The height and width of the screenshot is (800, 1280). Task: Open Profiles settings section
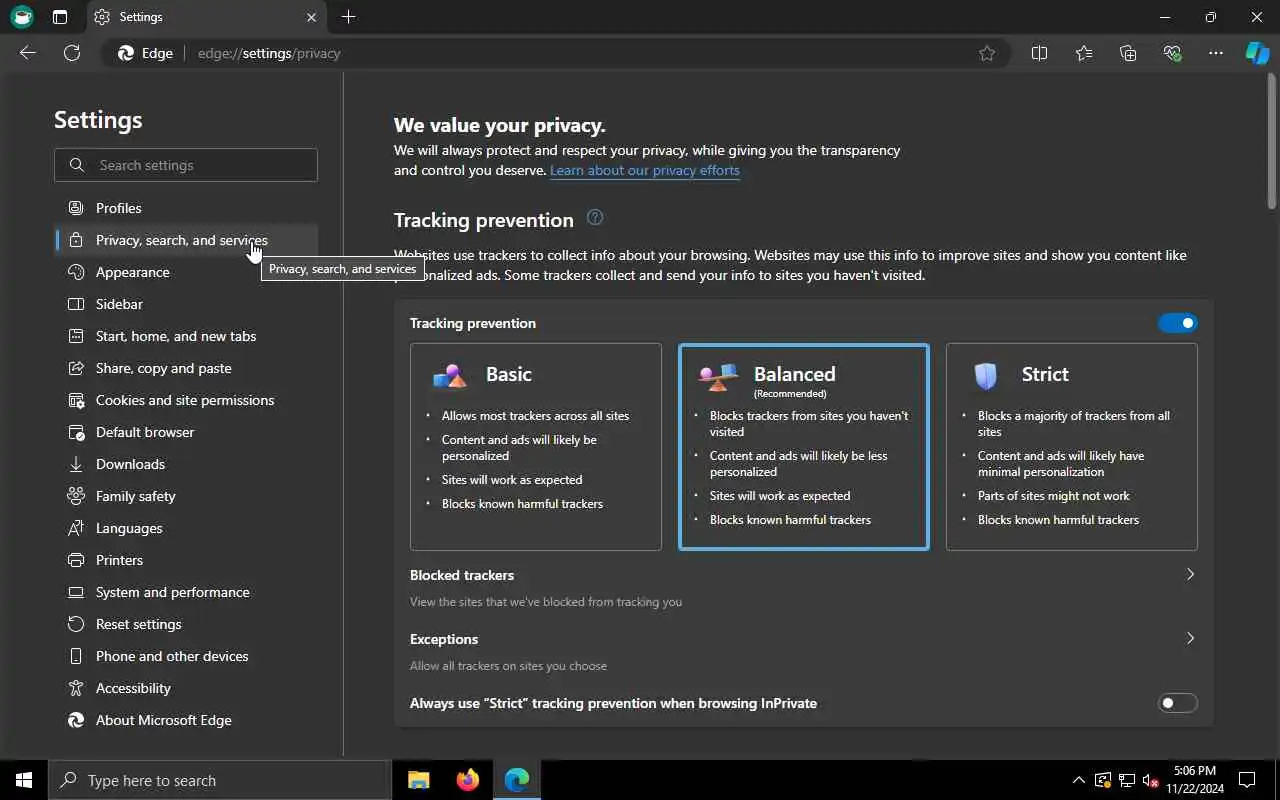coord(186,208)
